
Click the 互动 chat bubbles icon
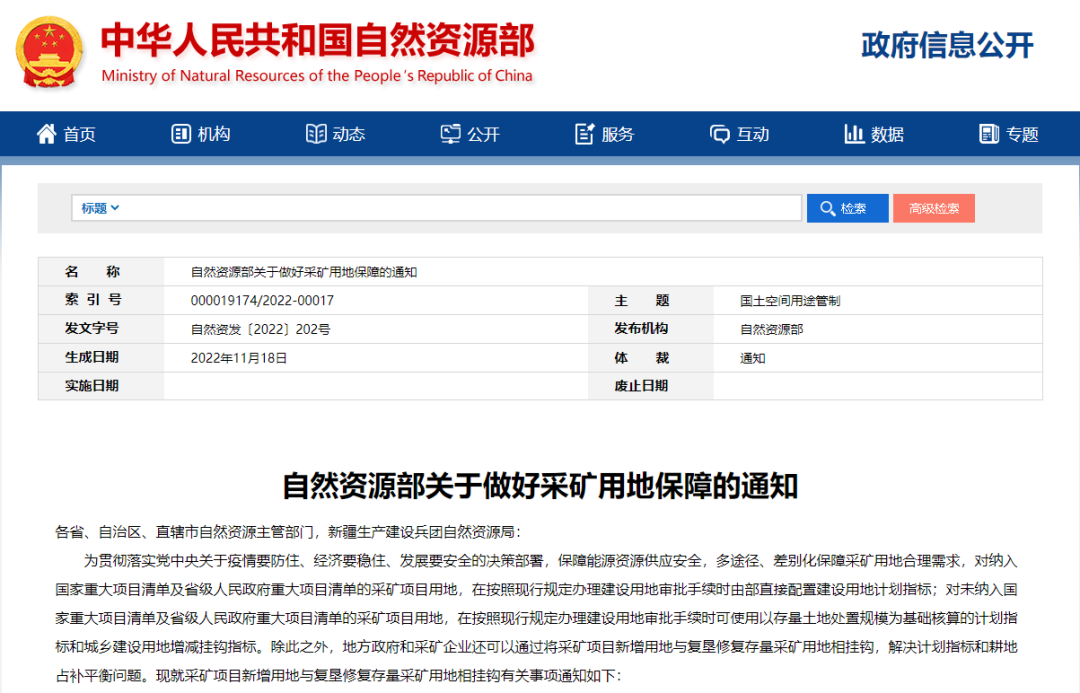point(720,134)
